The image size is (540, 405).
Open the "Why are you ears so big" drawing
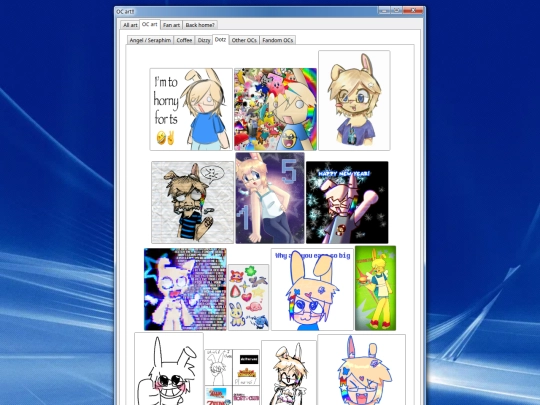(x=312, y=289)
